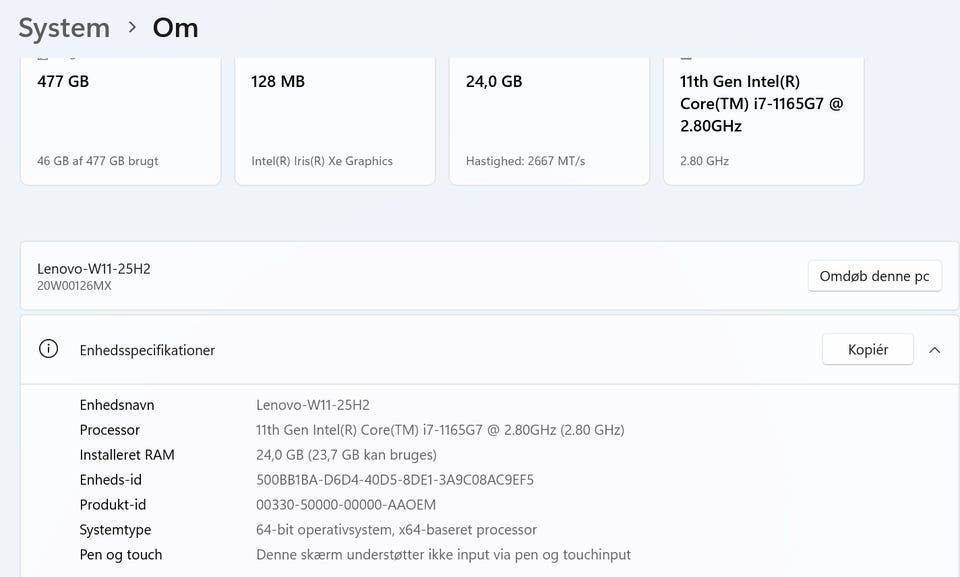Click the Systemtype value text

coord(396,530)
